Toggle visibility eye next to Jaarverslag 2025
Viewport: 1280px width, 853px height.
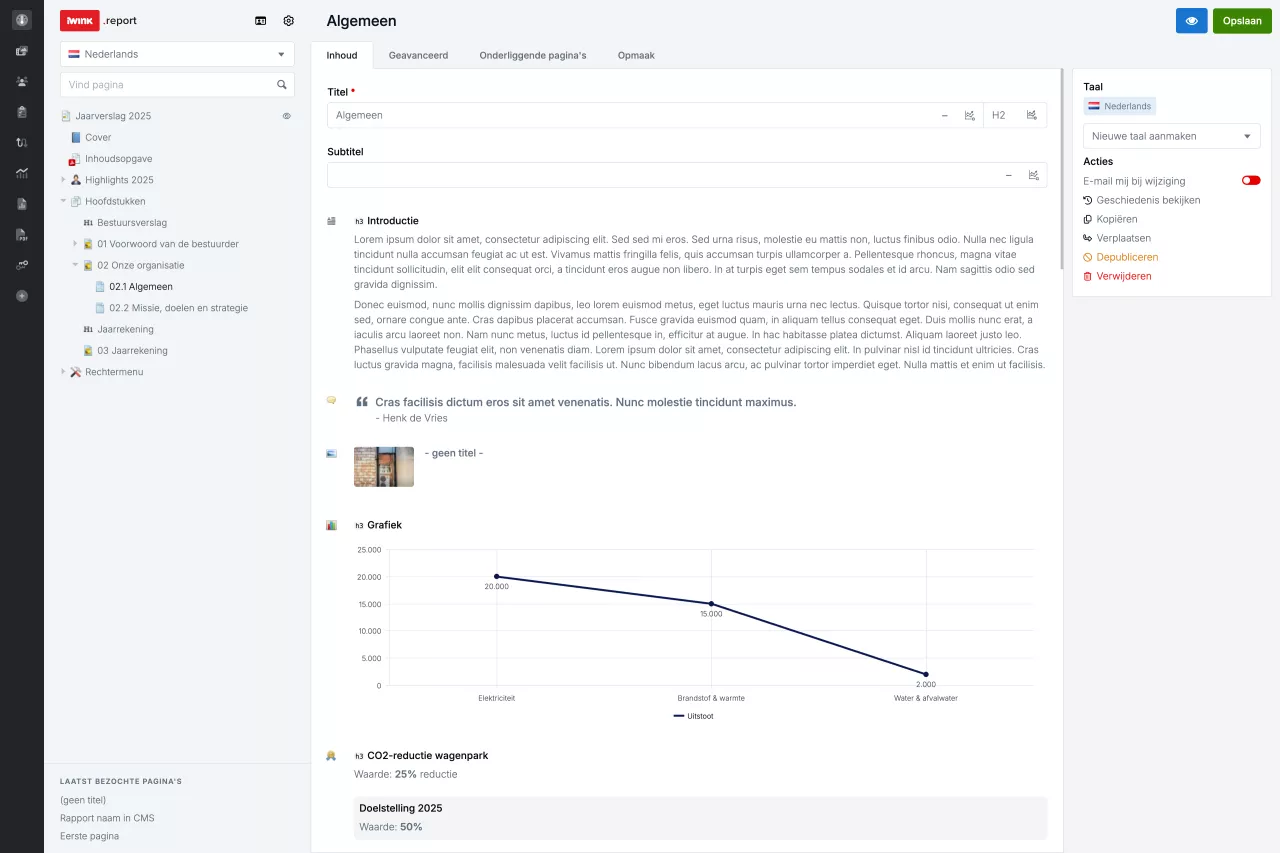286,116
